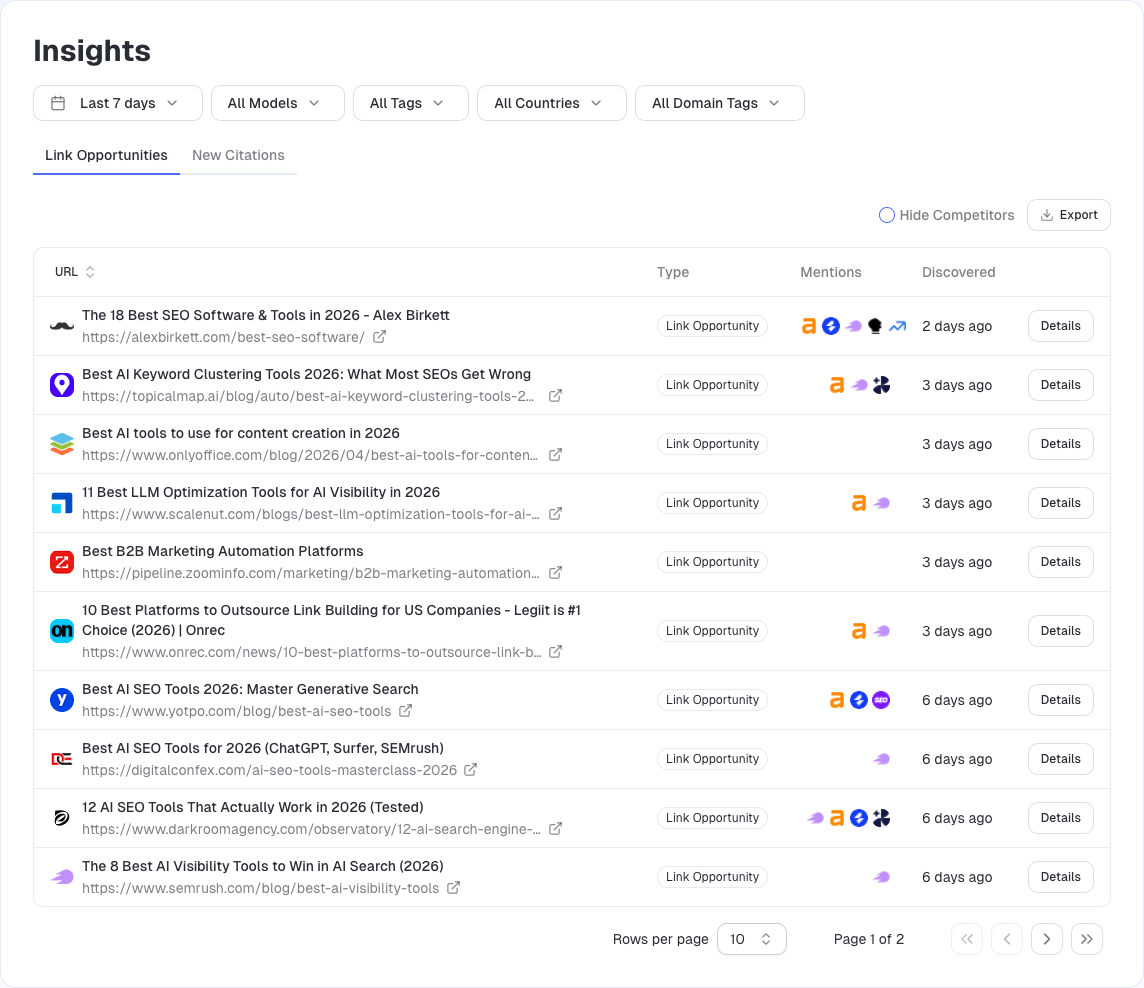Click the ZoomInfo red Z favicon
This screenshot has height=988, width=1144.
(x=62, y=562)
